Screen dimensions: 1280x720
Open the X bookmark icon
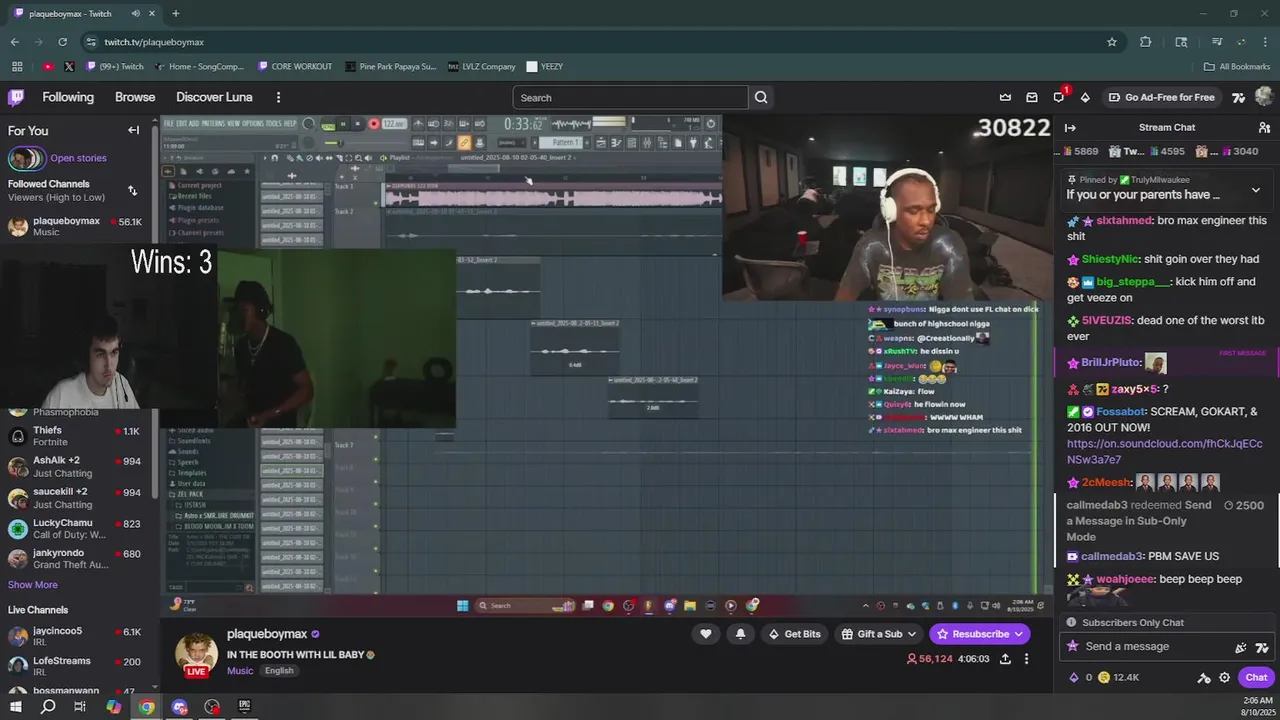tap(69, 67)
